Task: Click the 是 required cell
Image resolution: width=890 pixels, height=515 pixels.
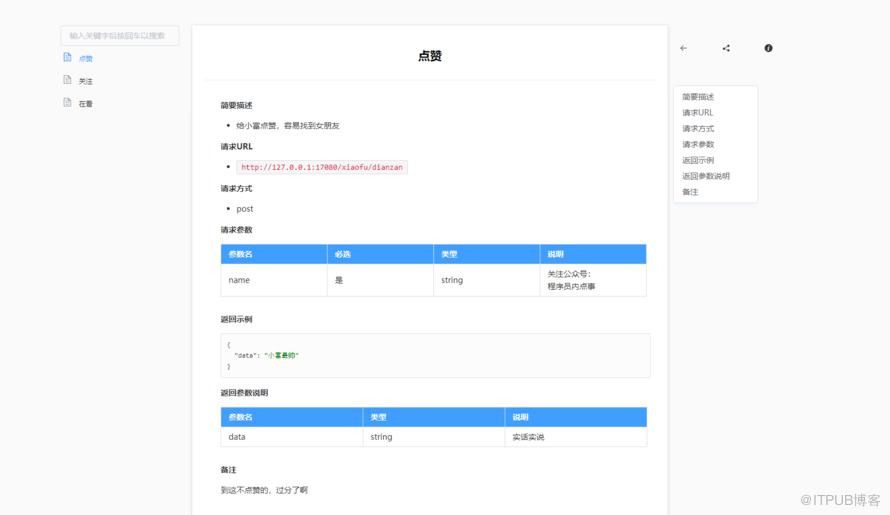Action: click(380, 280)
